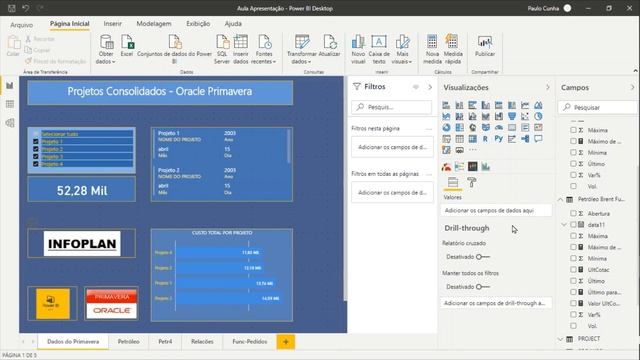The height and width of the screenshot is (360, 640).
Task: Toggle Relatório cruzado switch
Action: point(483,257)
